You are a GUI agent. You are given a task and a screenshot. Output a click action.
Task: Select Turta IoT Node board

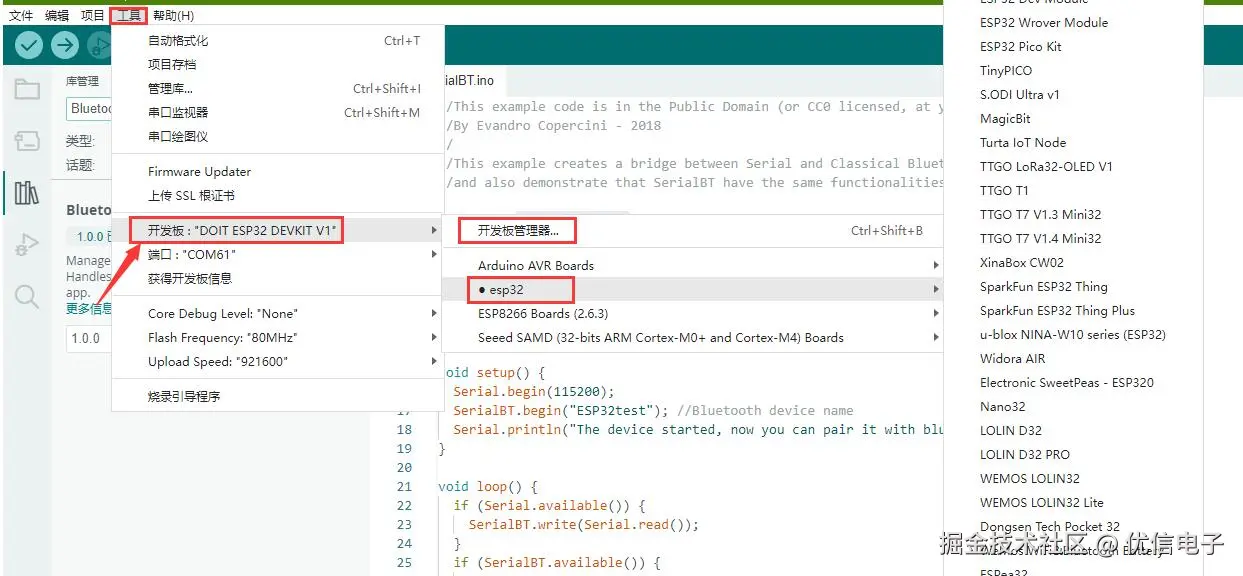(x=1073, y=143)
